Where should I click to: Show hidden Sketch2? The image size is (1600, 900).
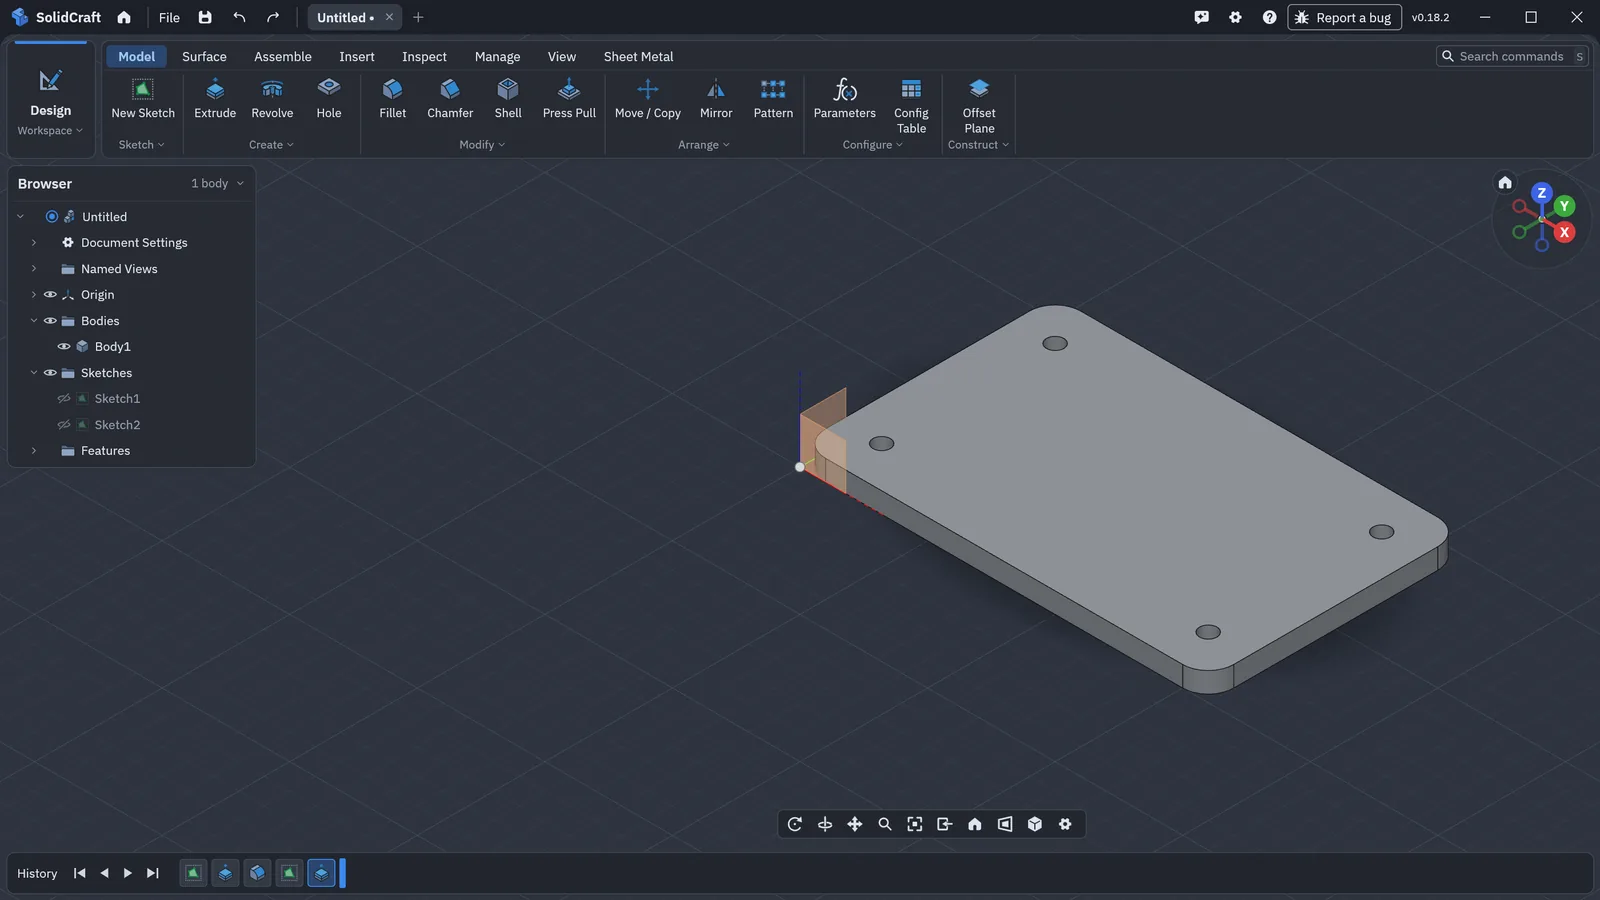(x=64, y=425)
